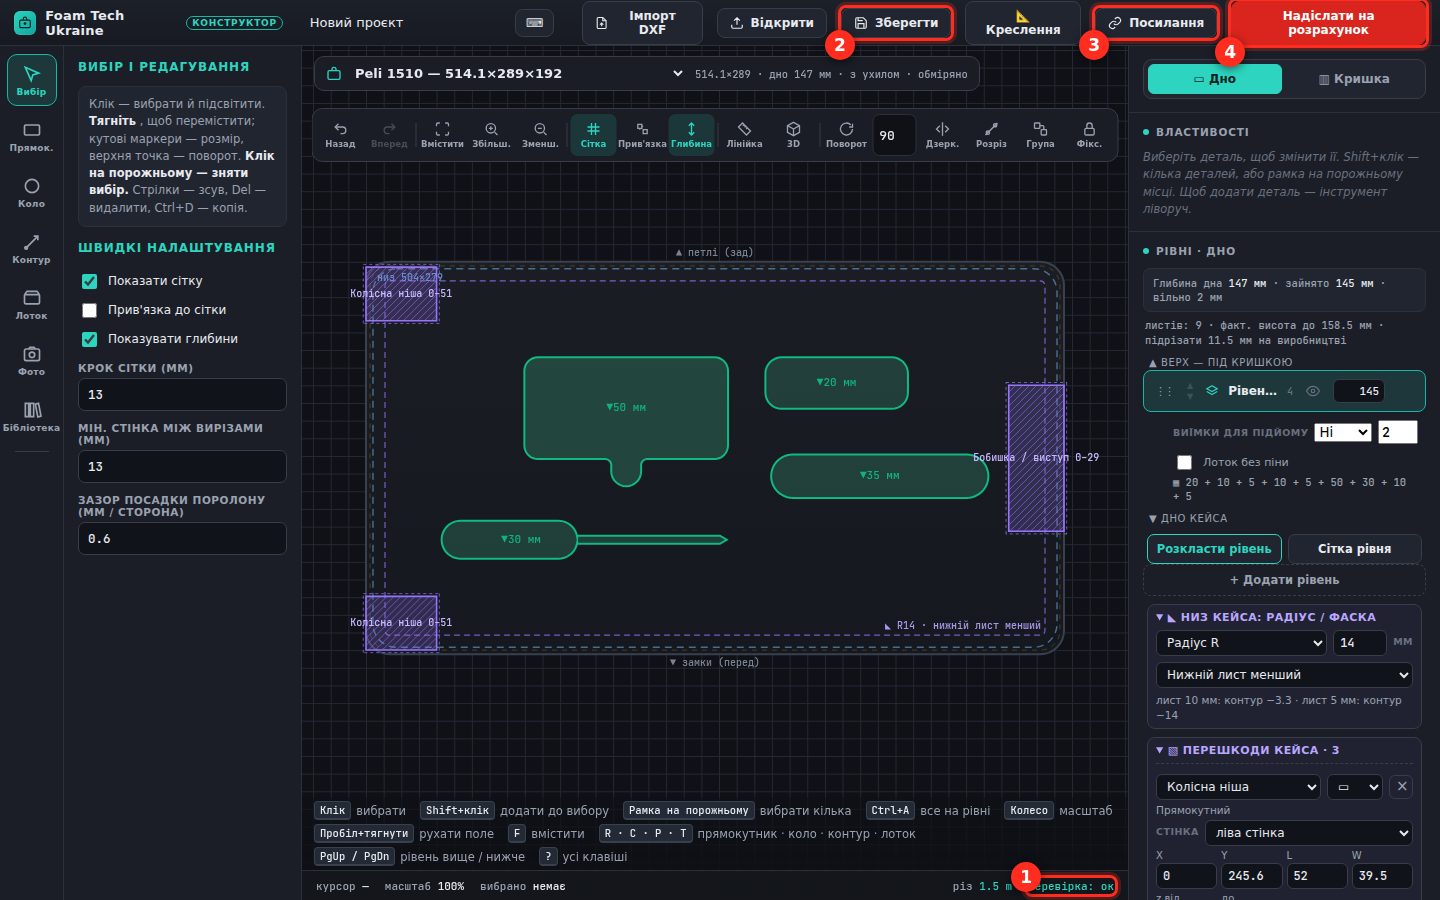Image resolution: width=1440 pixels, height=900 pixels.
Task: Click the Зберегти button
Action: (896, 23)
